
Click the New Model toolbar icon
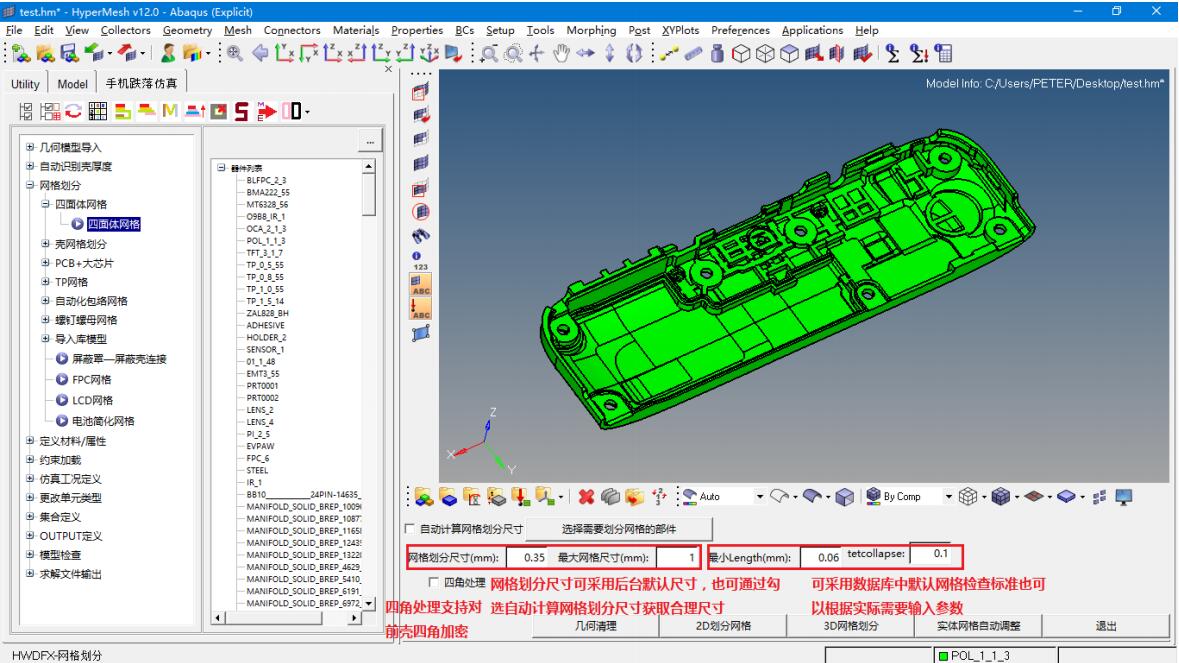pyautogui.click(x=21, y=53)
